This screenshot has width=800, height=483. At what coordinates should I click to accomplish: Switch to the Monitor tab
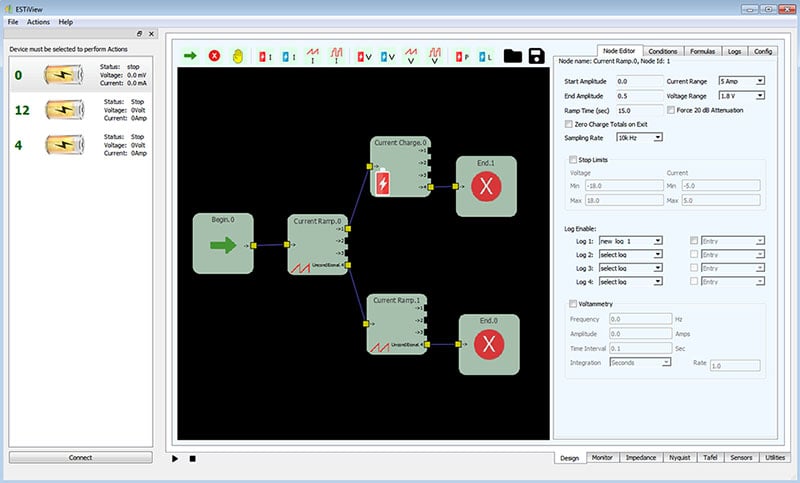click(x=602, y=457)
